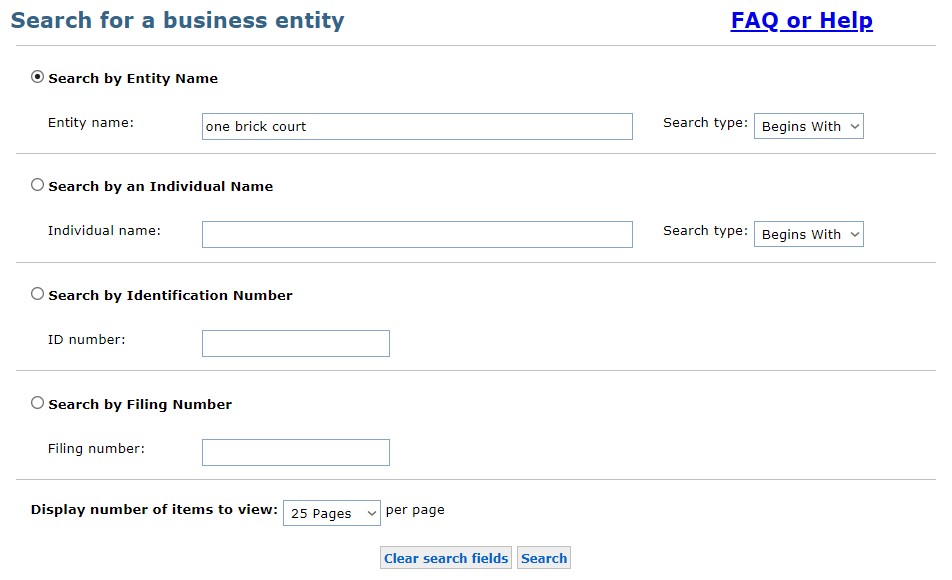Click the Search button
This screenshot has width=952, height=580.
544,558
